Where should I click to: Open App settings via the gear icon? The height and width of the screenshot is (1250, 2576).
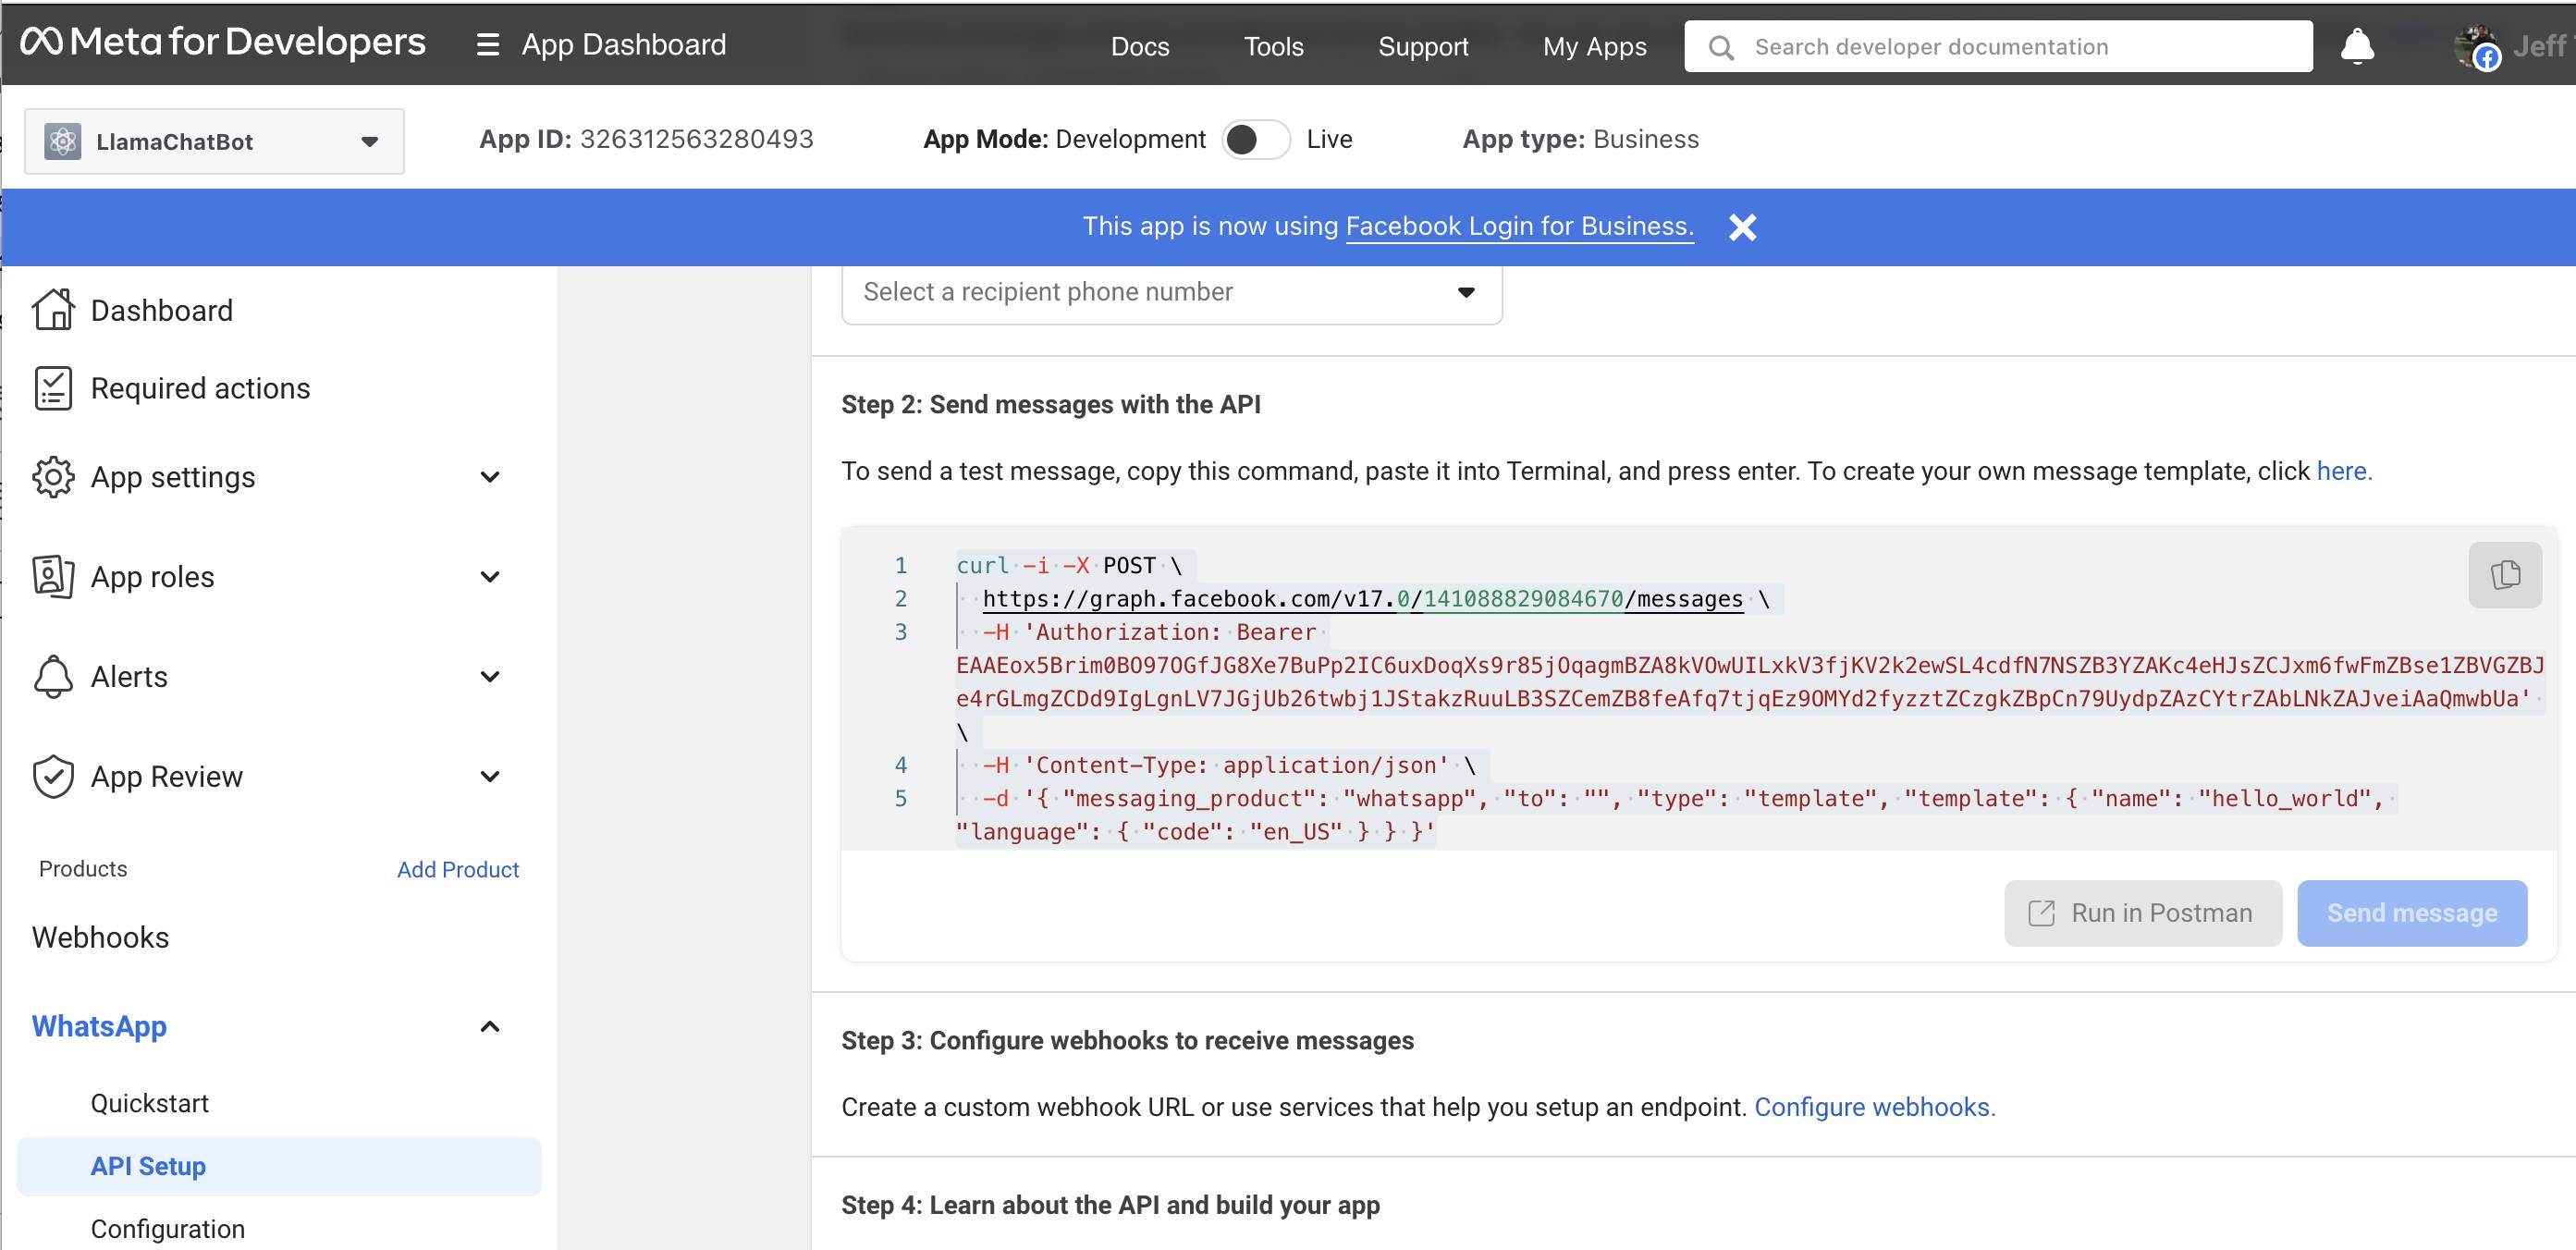pos(54,477)
